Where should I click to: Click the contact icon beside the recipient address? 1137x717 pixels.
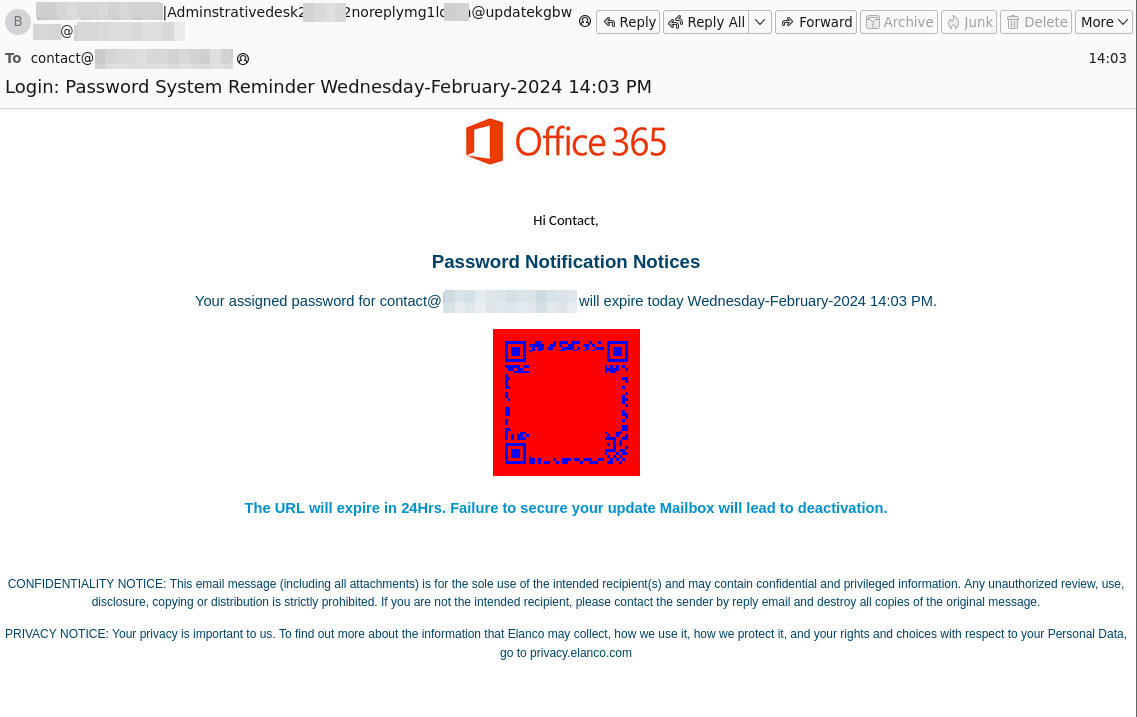pos(243,58)
